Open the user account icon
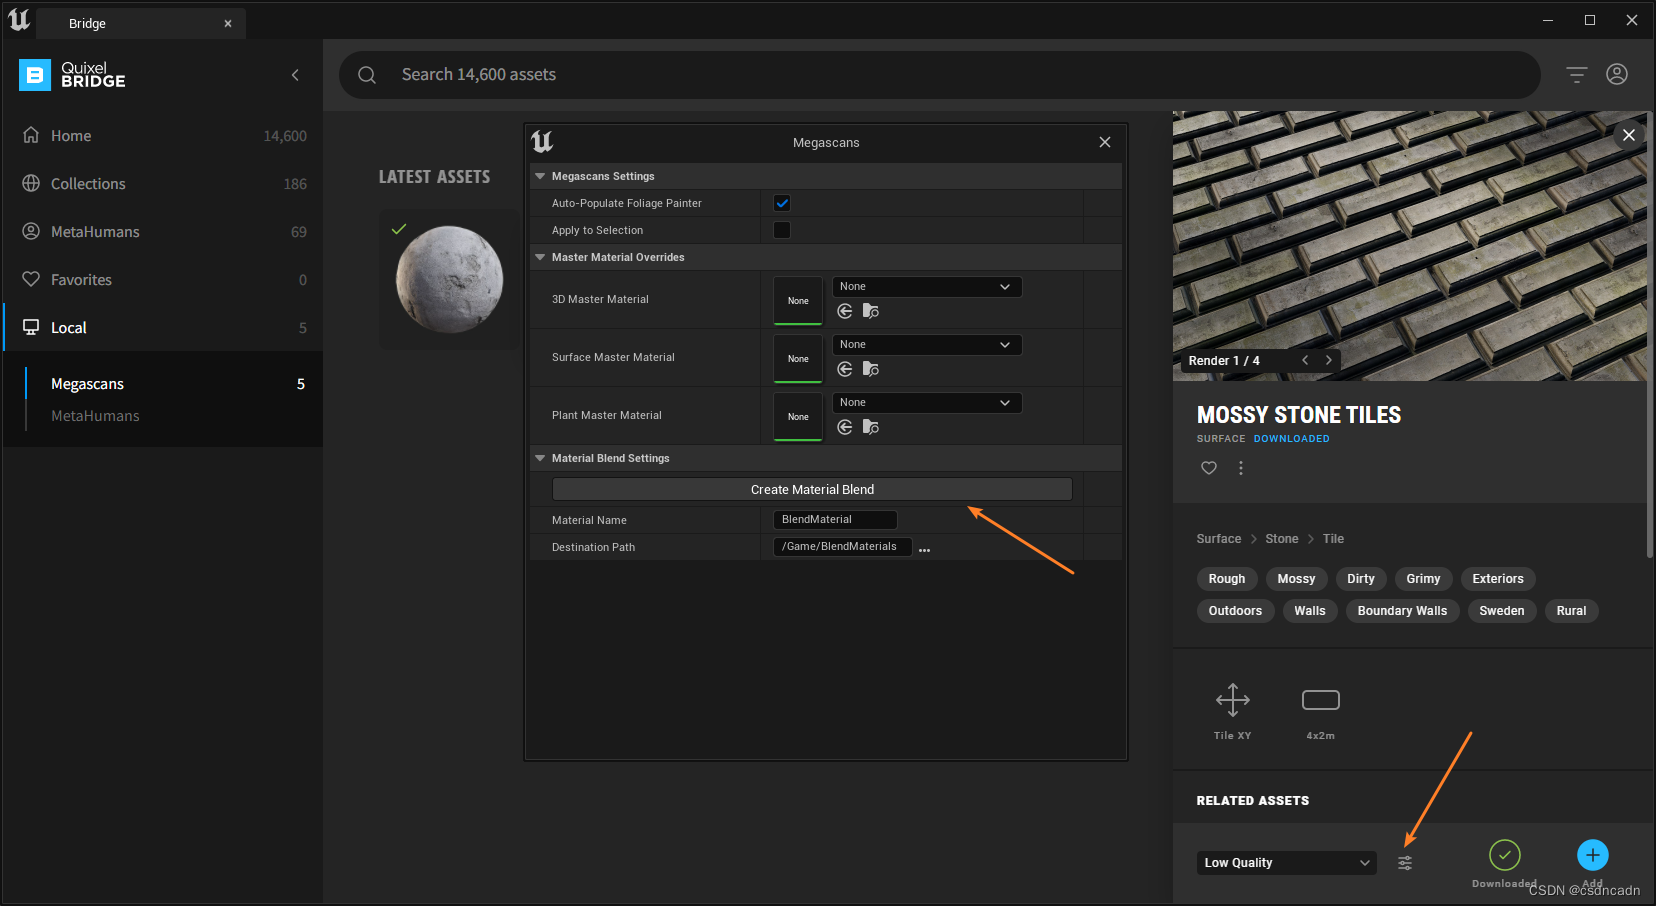 coord(1617,74)
